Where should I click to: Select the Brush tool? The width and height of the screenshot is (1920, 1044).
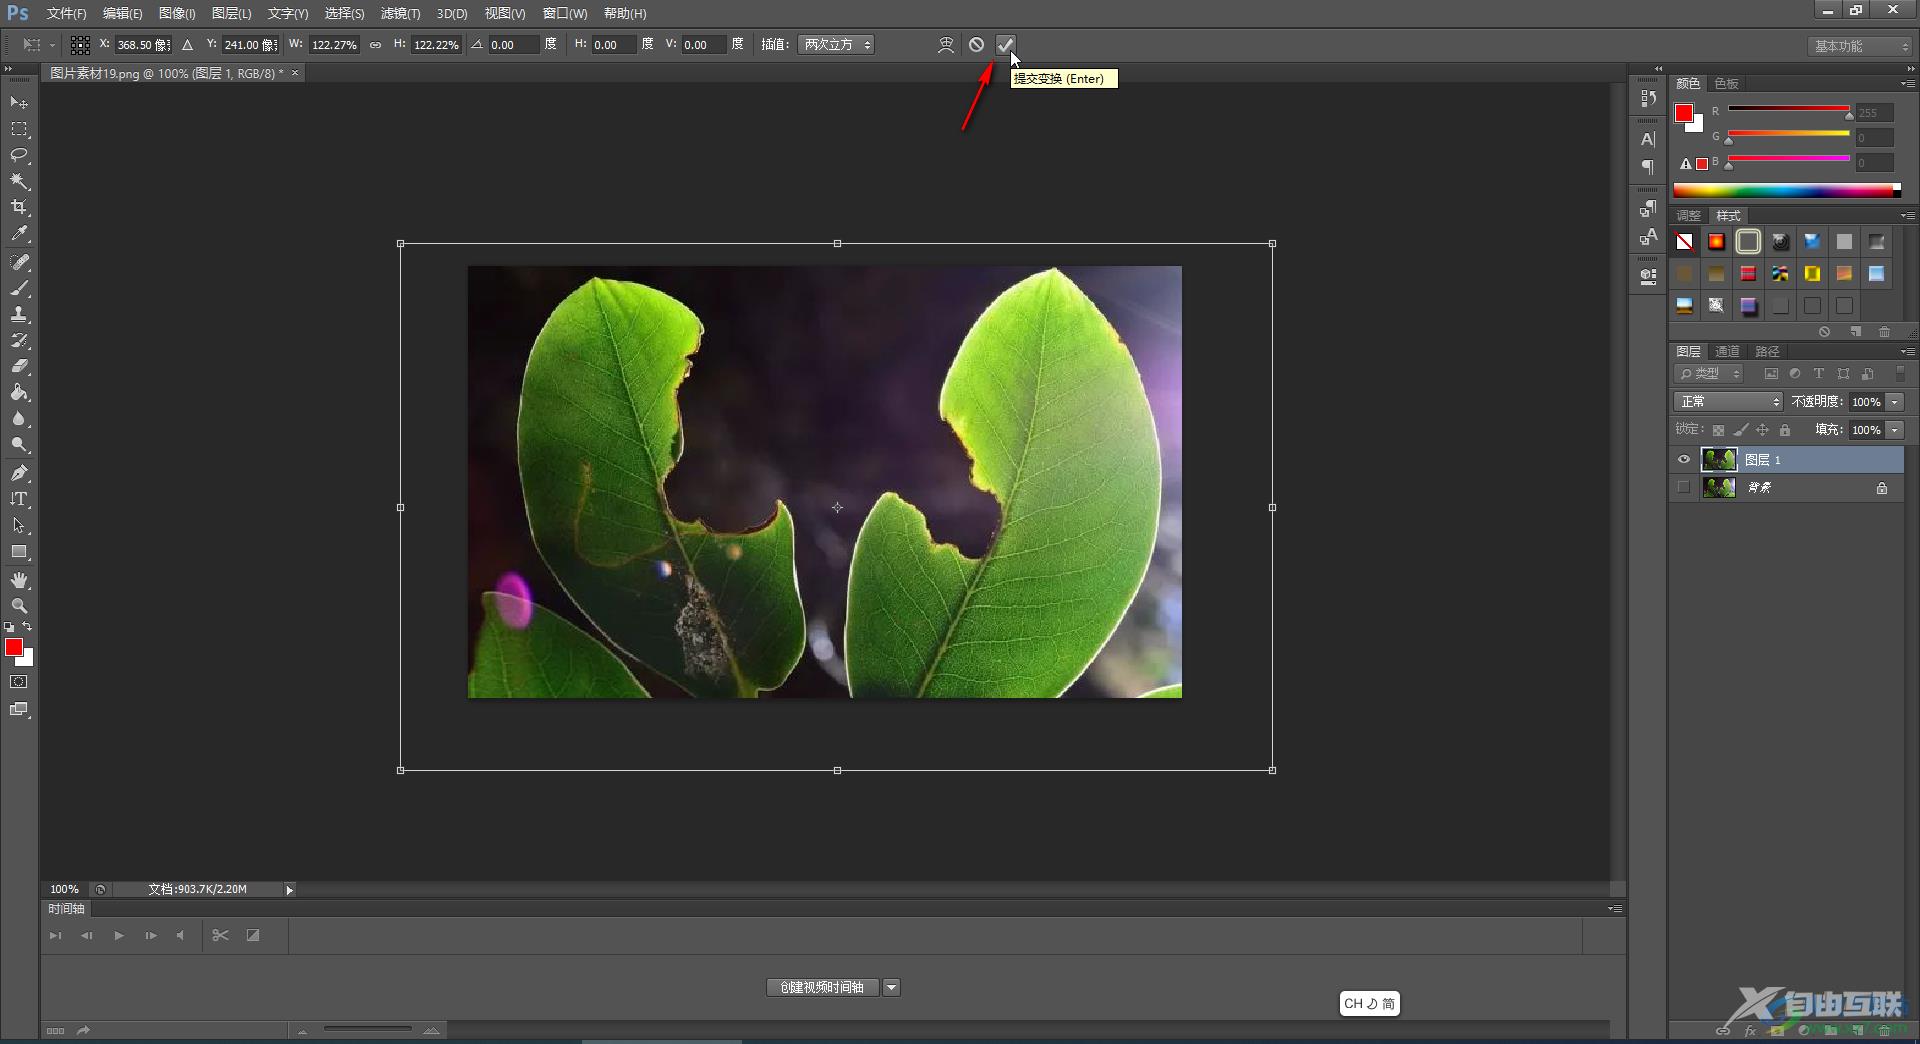tap(19, 288)
